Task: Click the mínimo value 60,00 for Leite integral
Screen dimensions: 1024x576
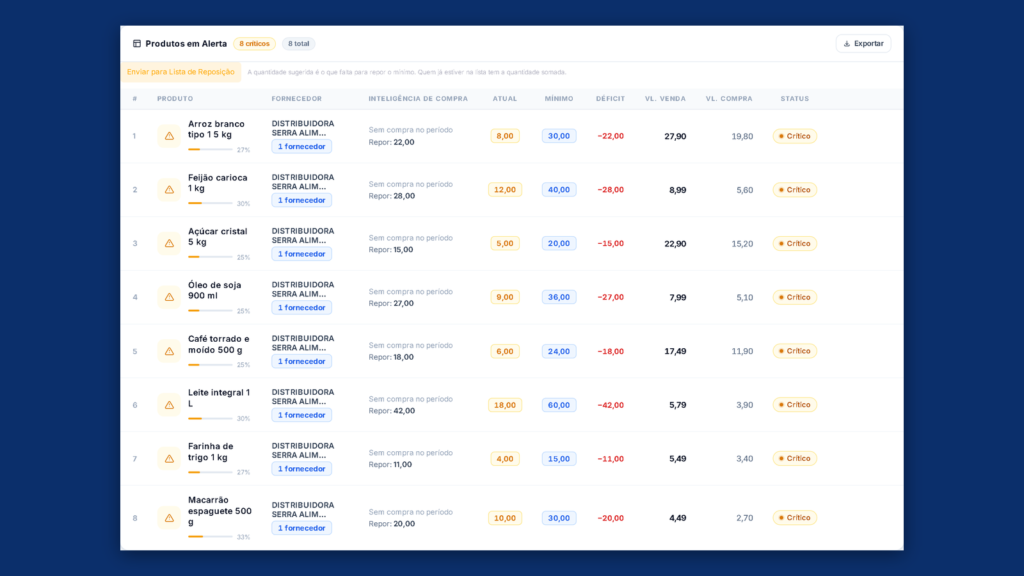Action: click(x=558, y=405)
